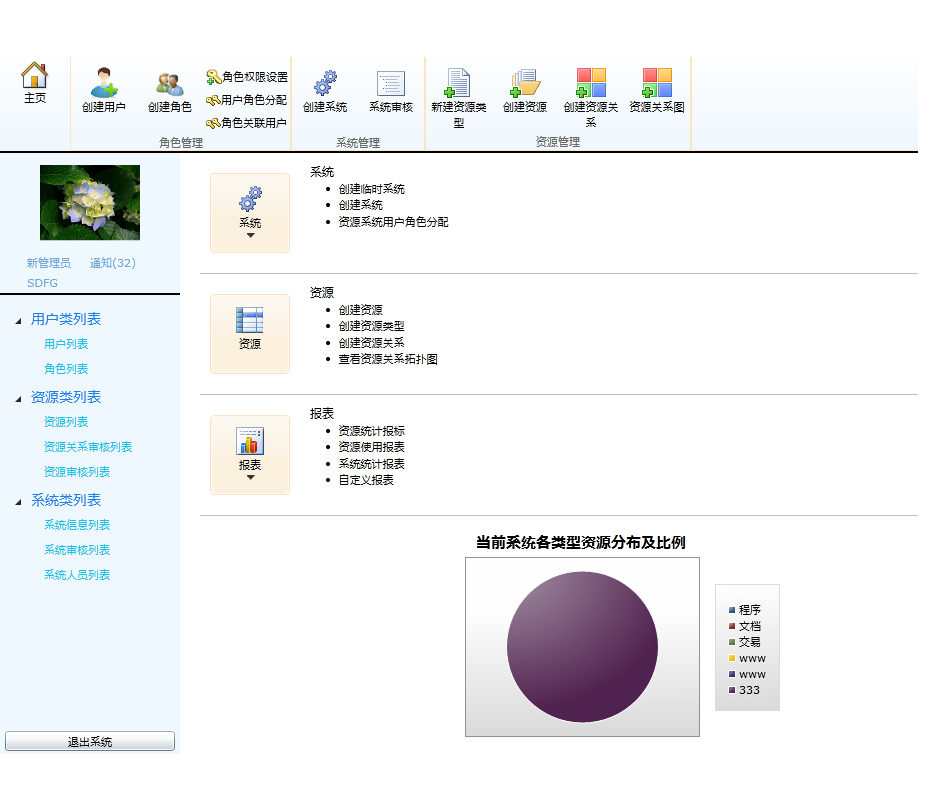The width and height of the screenshot is (946, 802).
Task: Click the purple pie chart
Action: [582, 647]
